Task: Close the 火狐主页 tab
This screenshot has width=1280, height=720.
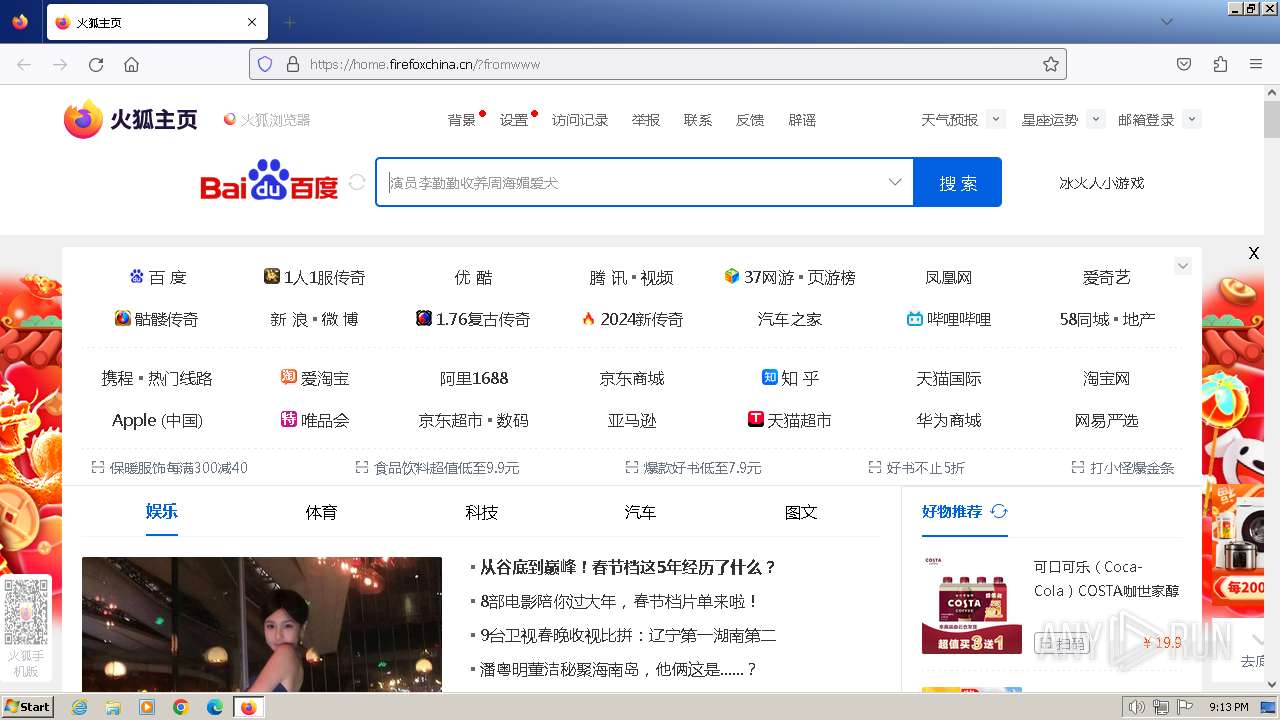Action: 252,22
